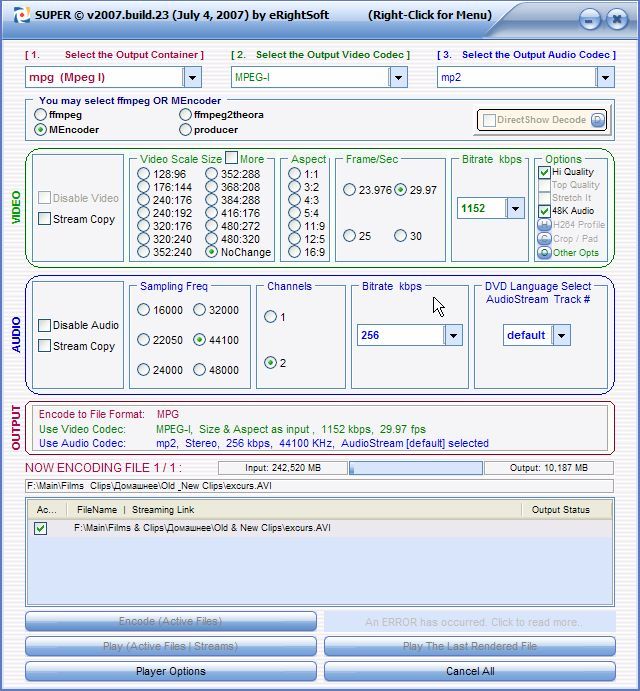The width and height of the screenshot is (640, 691).
Task: Open Other Opts via its O icon
Action: pos(544,253)
